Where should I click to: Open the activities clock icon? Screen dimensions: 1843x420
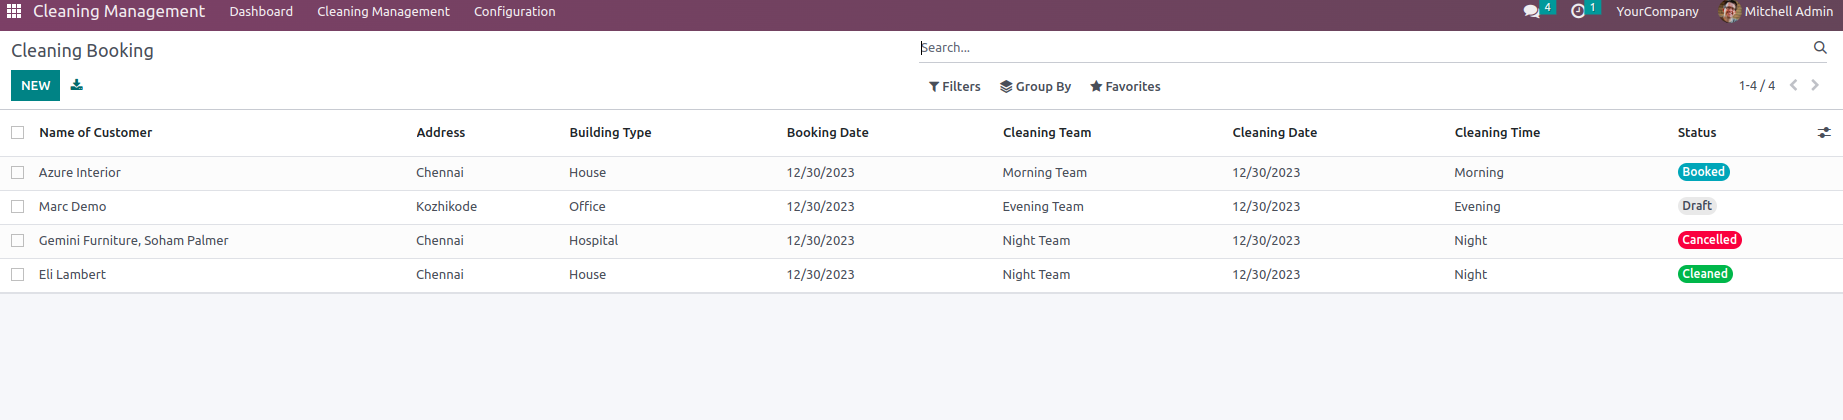[x=1578, y=11]
